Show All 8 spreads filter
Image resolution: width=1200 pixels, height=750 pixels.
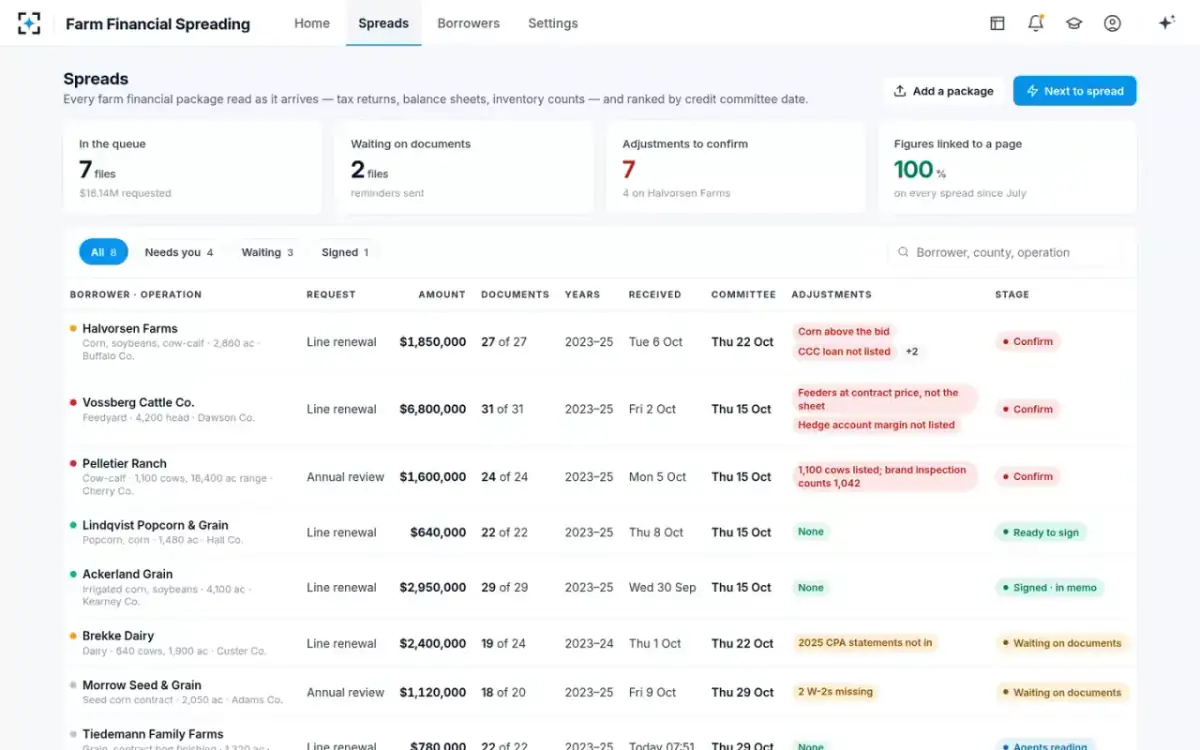point(103,252)
